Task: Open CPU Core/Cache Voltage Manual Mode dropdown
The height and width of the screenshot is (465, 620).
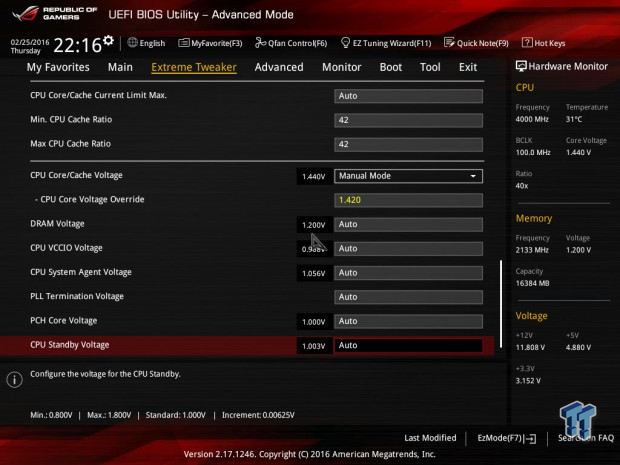Action: pyautogui.click(x=408, y=176)
